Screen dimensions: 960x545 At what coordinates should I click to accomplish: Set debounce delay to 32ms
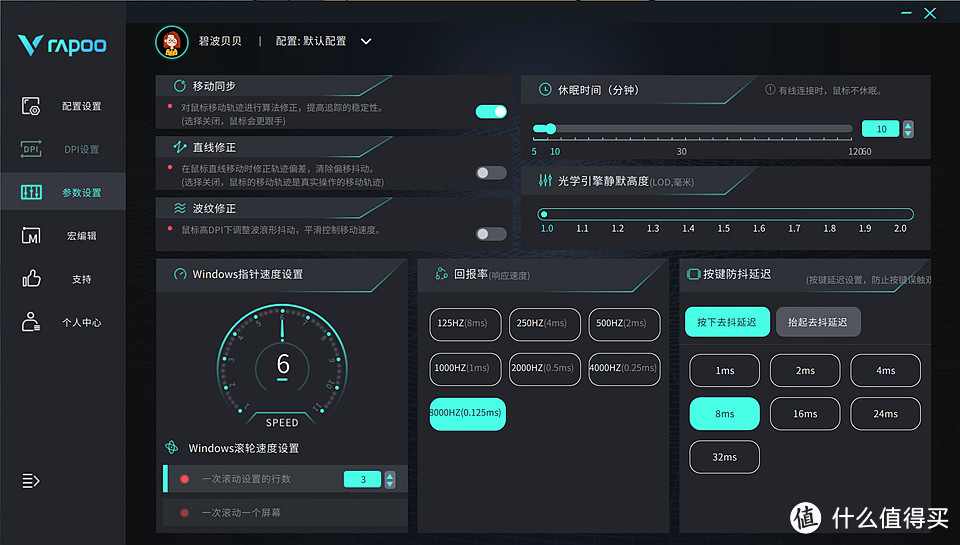click(x=724, y=457)
